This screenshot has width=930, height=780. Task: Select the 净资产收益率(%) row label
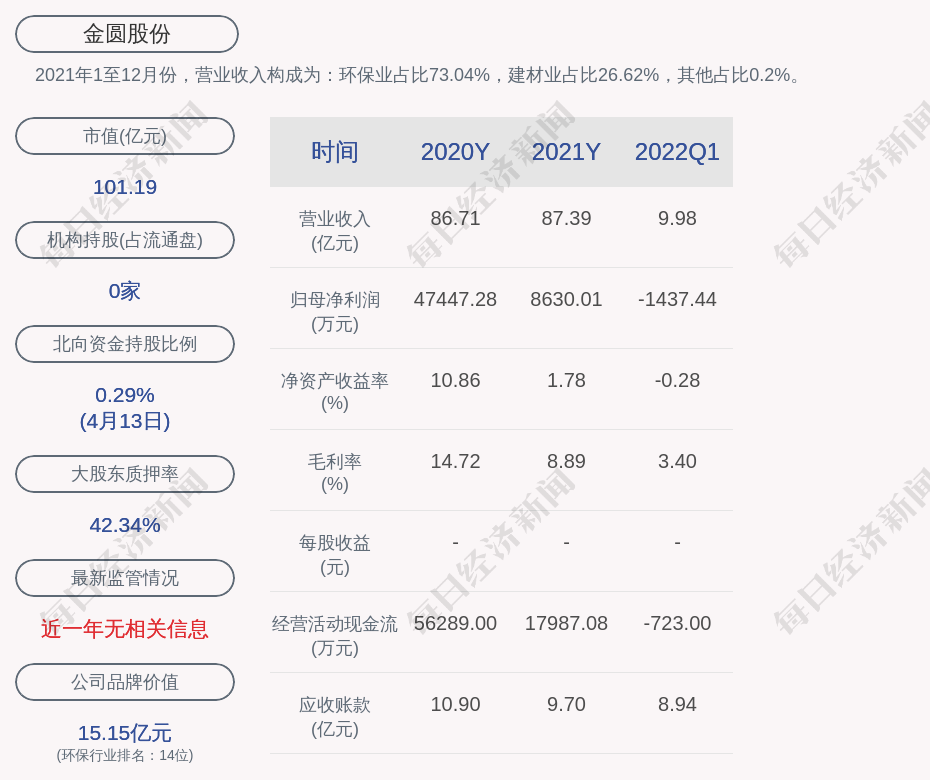tap(334, 392)
